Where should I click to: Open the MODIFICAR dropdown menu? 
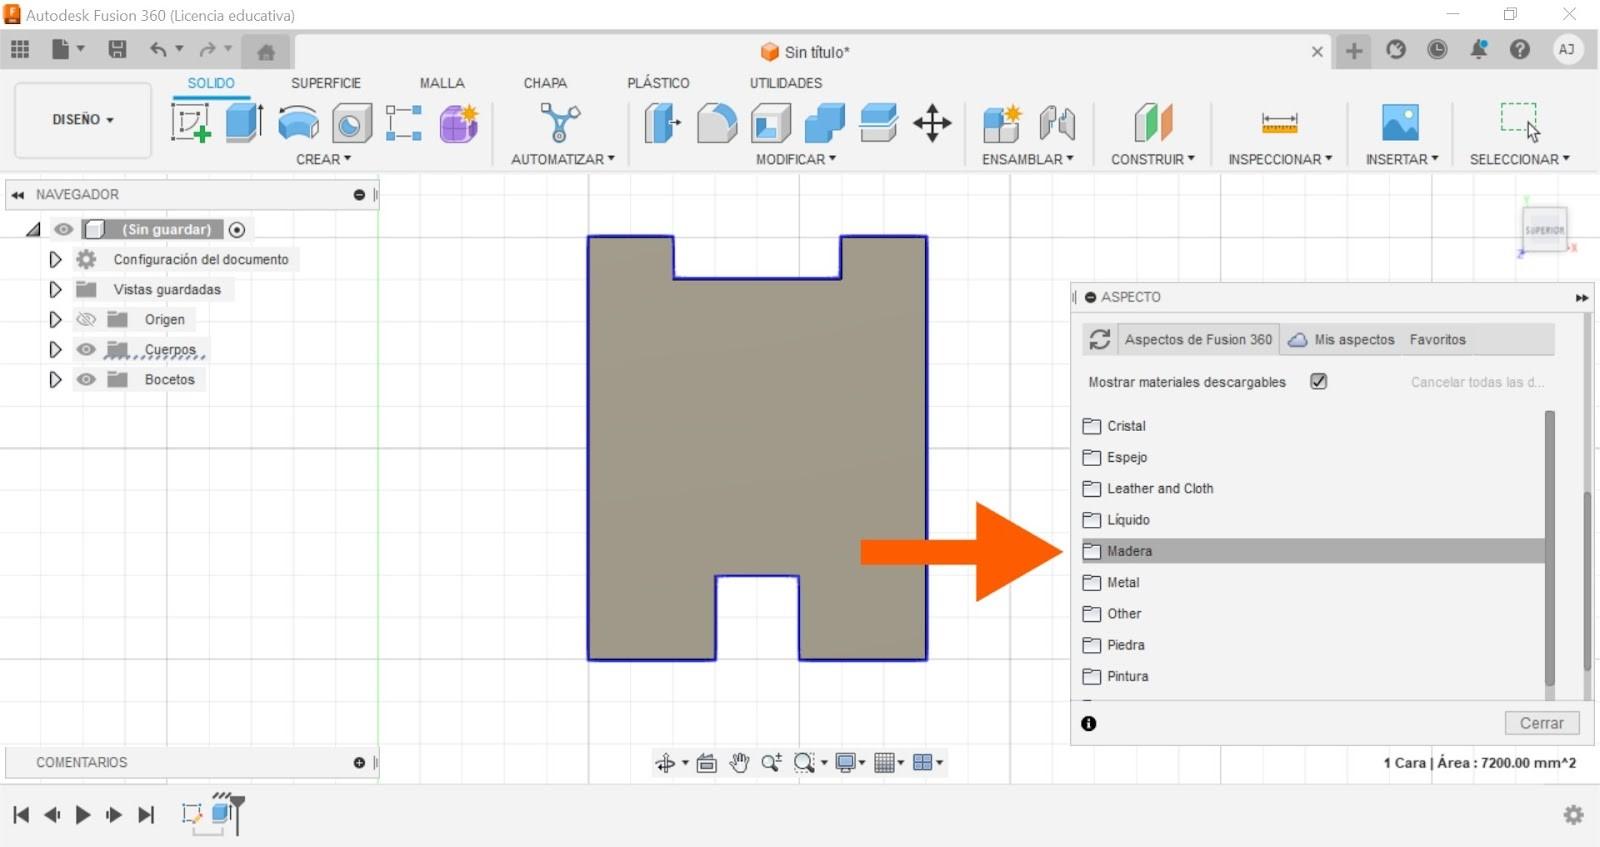[x=796, y=159]
